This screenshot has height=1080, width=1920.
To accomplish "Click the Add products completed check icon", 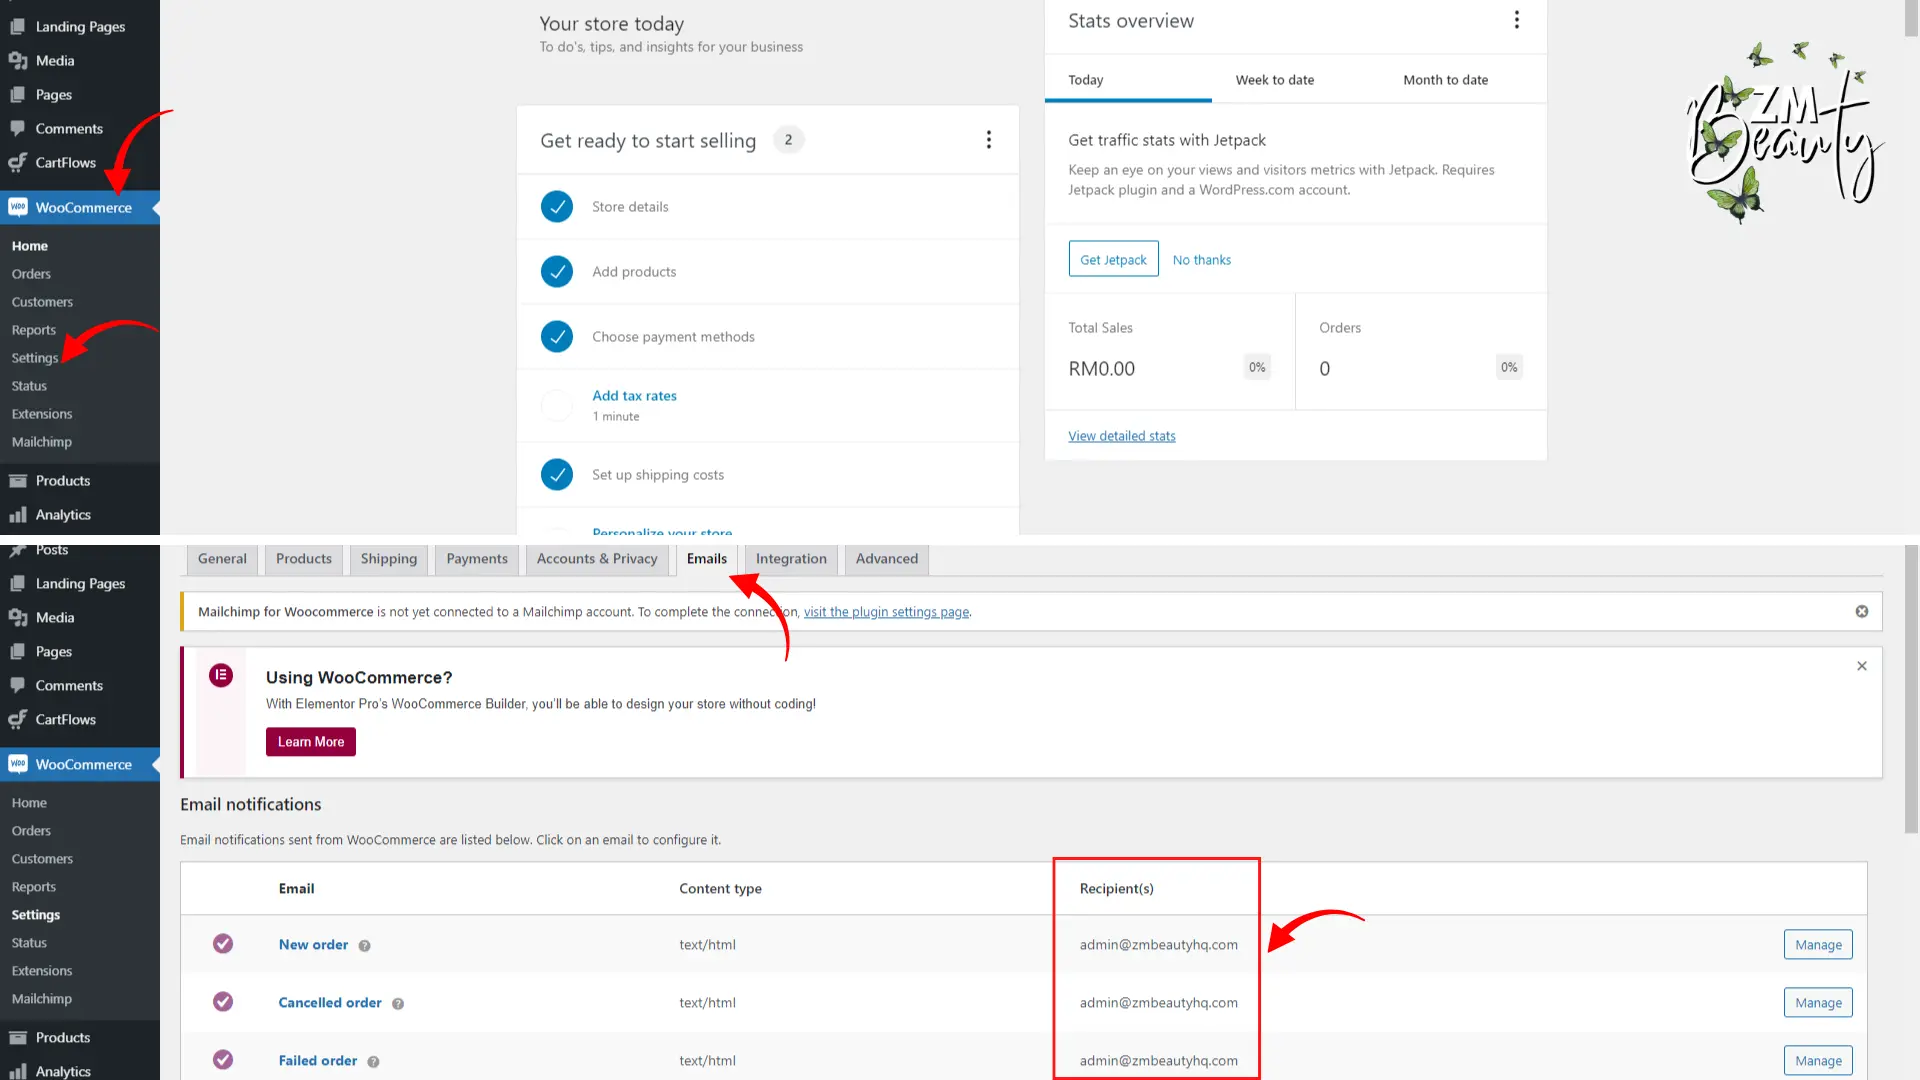I will (557, 272).
